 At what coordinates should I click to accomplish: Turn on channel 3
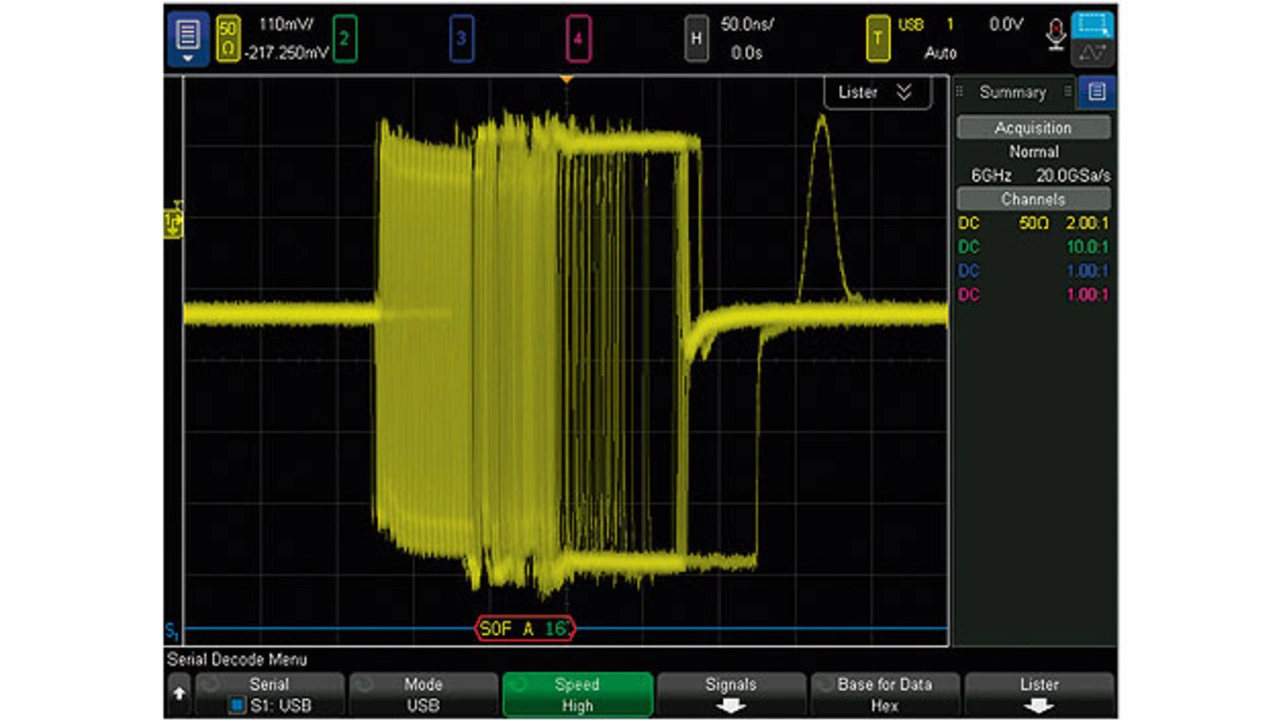coord(461,40)
